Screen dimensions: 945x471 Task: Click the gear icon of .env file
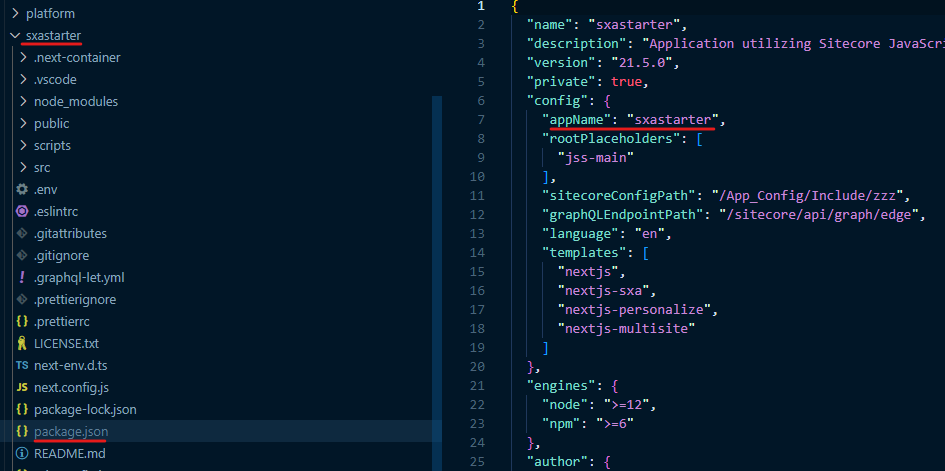point(22,189)
